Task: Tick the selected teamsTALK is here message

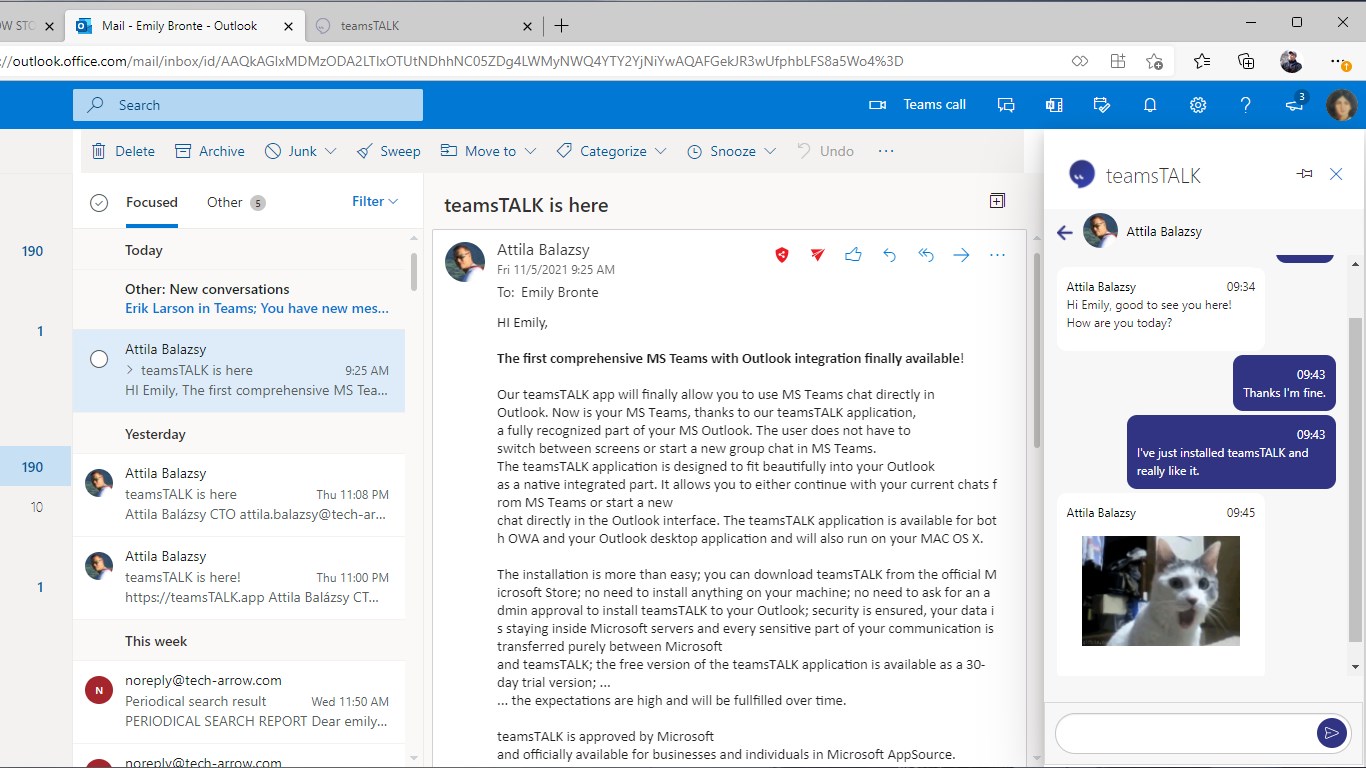Action: pos(99,359)
